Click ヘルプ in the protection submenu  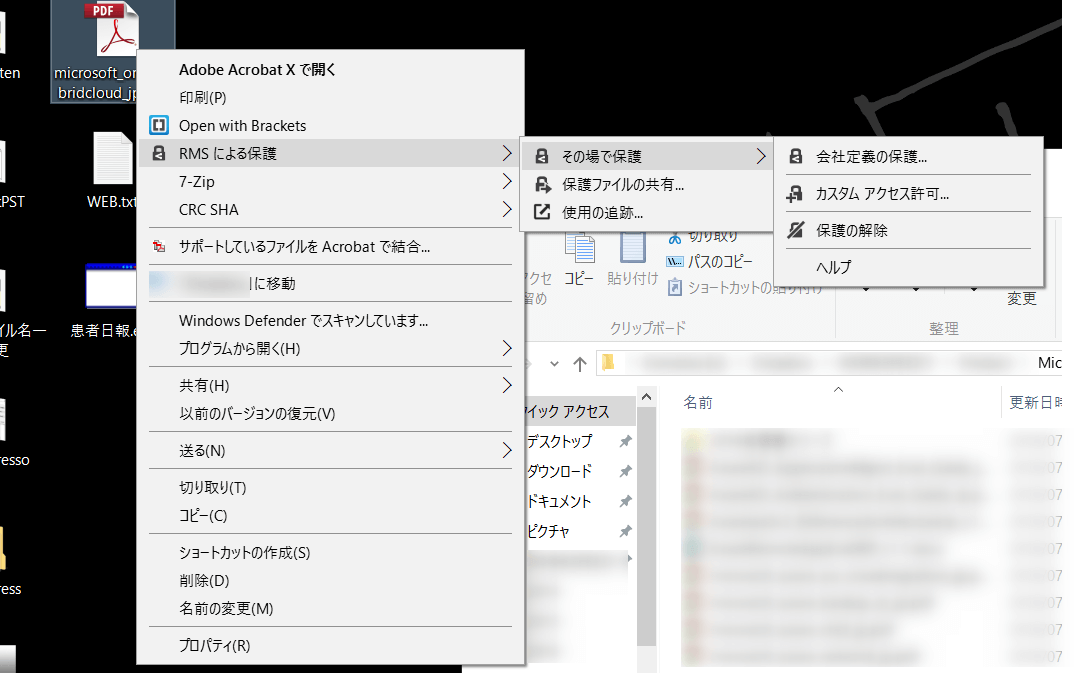[834, 267]
